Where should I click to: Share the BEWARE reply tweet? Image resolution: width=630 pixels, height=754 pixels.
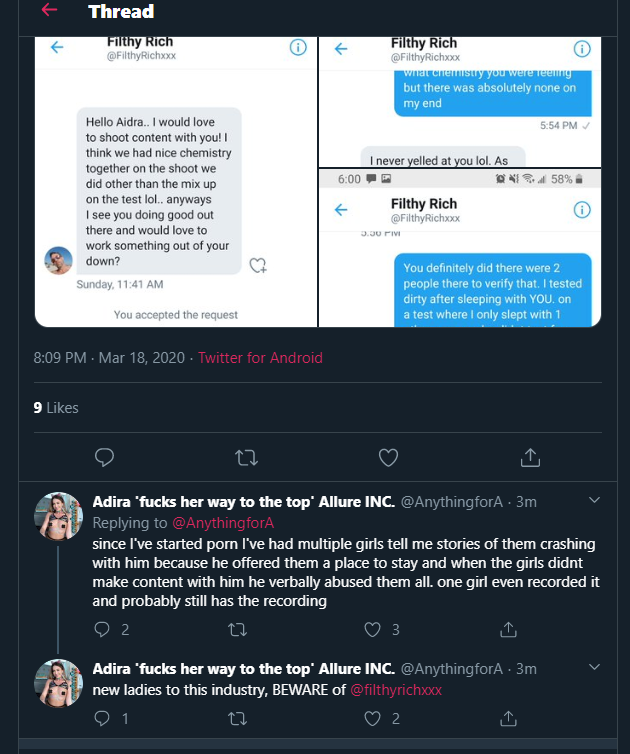[508, 718]
